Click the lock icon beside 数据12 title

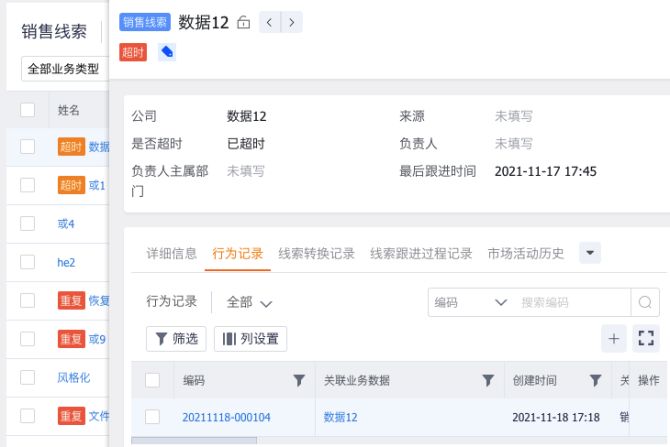[244, 22]
